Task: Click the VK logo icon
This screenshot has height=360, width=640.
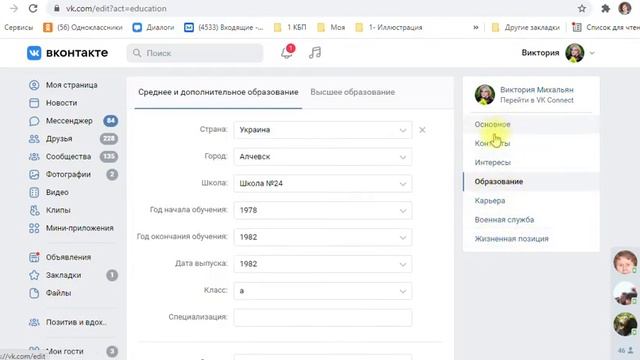Action: pyautogui.click(x=34, y=53)
